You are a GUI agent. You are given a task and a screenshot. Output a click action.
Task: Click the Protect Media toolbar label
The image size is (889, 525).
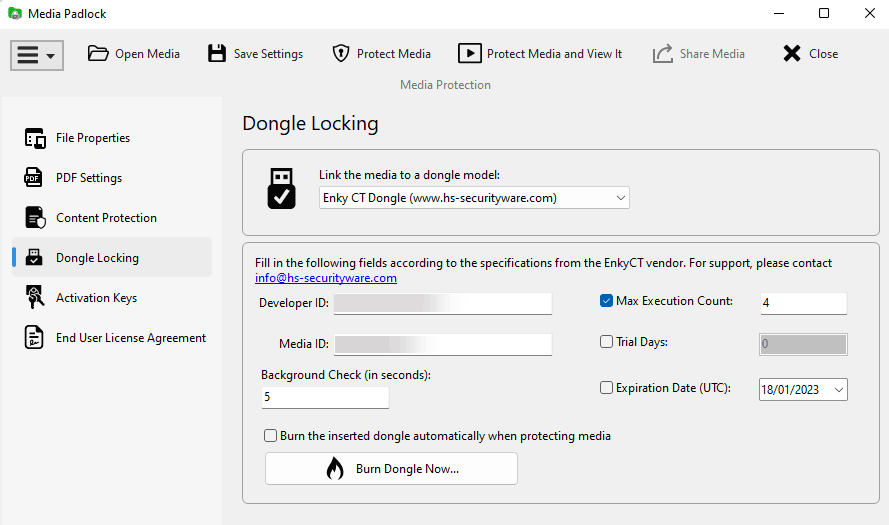(393, 54)
